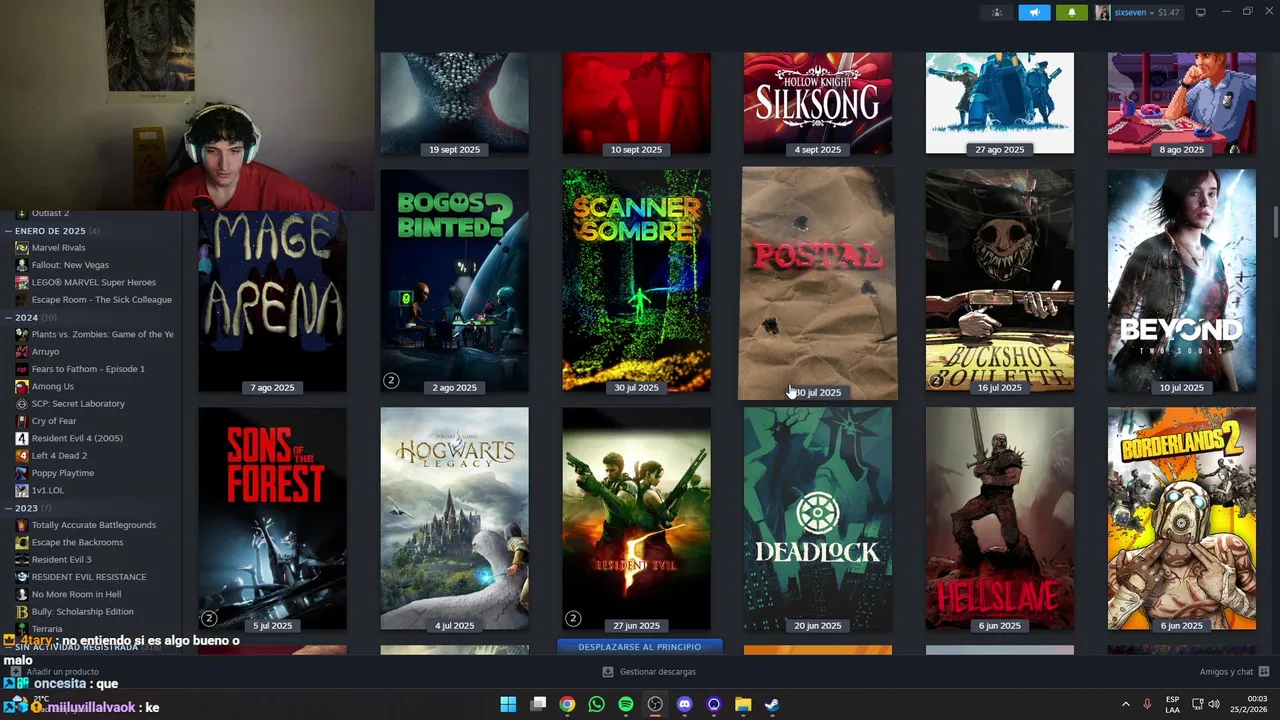Collapse the 2023 library section
The image size is (1280, 720).
coord(8,508)
